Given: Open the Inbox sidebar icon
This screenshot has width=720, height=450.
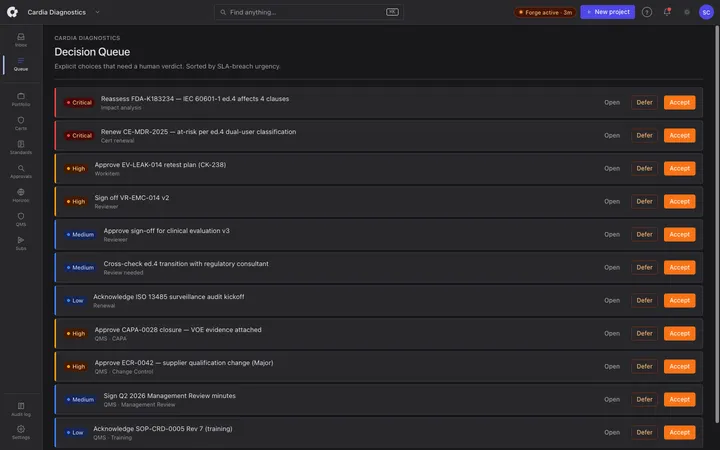Looking at the screenshot, I should click(x=21, y=40).
